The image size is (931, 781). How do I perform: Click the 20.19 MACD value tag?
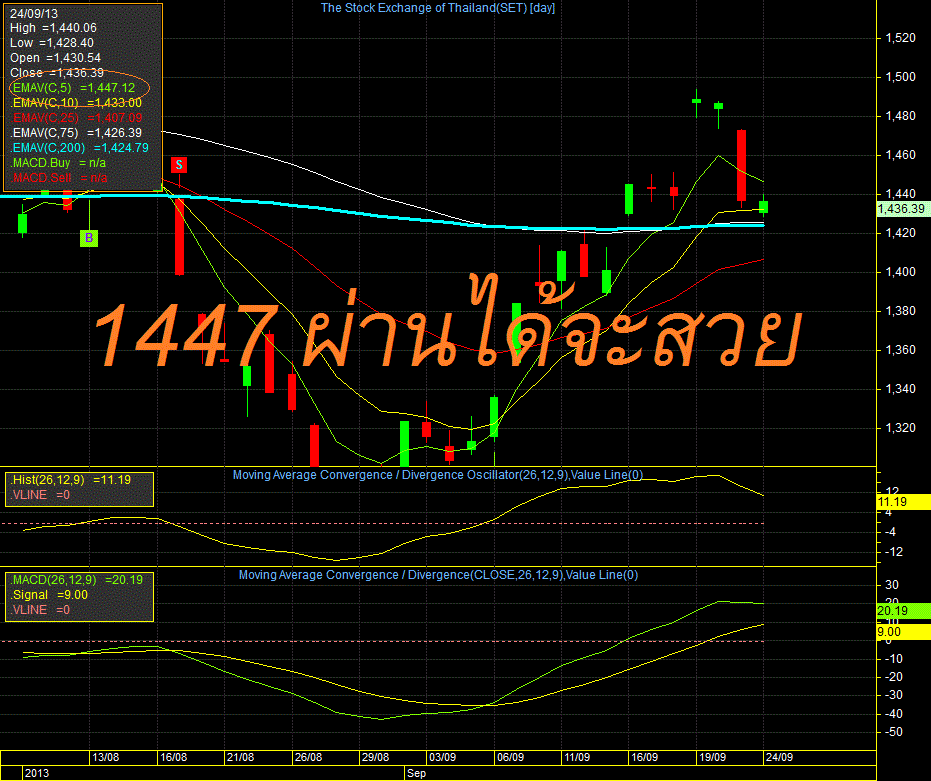pos(903,611)
